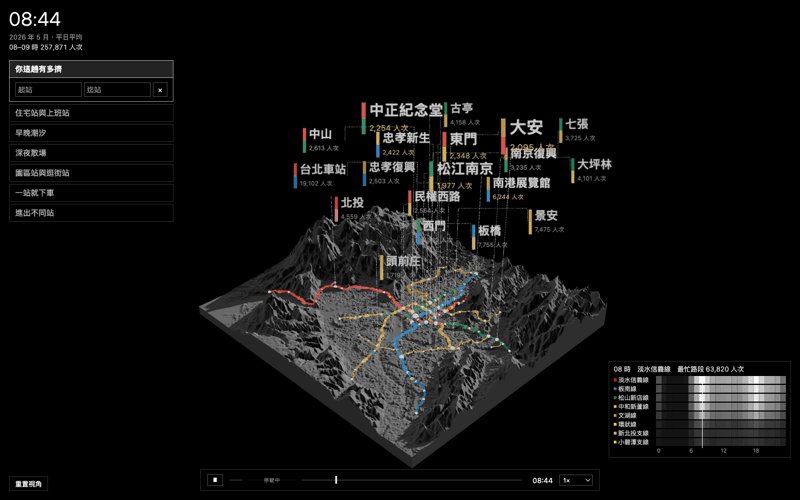Select the 忠孝新生 station label

point(406,138)
